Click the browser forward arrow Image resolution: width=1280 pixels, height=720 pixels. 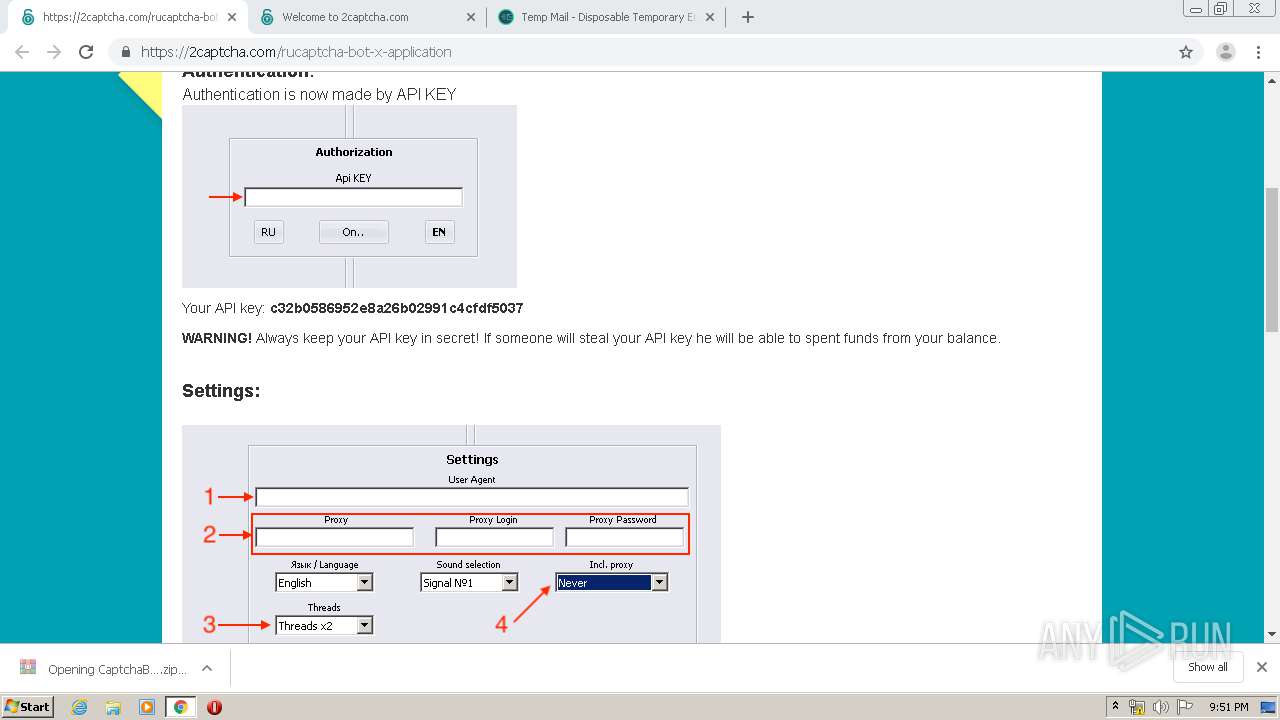point(54,52)
